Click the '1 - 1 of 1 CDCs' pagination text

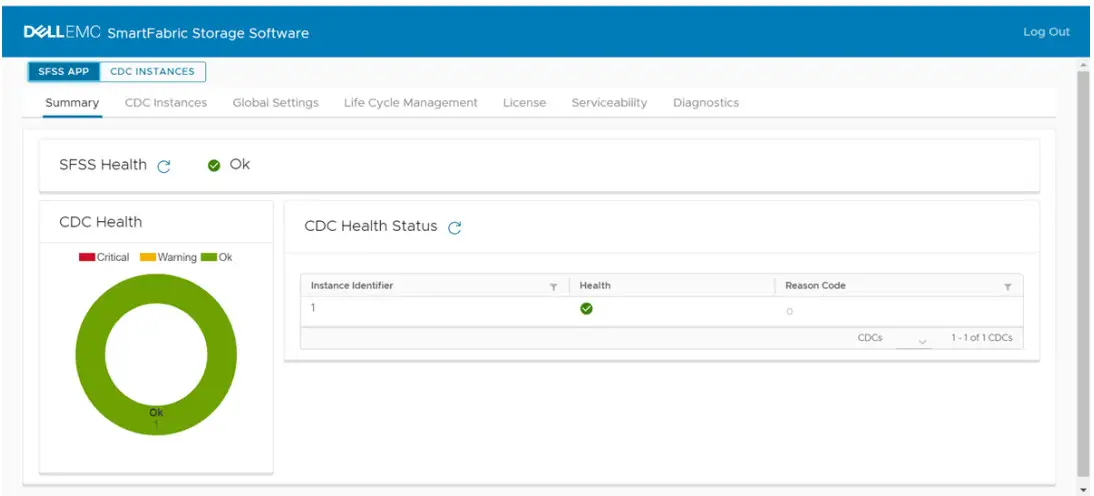point(982,338)
